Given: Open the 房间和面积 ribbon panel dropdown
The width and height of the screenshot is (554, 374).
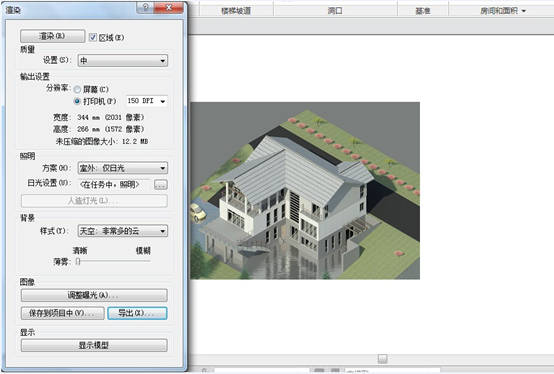Looking at the screenshot, I should pyautogui.click(x=503, y=11).
